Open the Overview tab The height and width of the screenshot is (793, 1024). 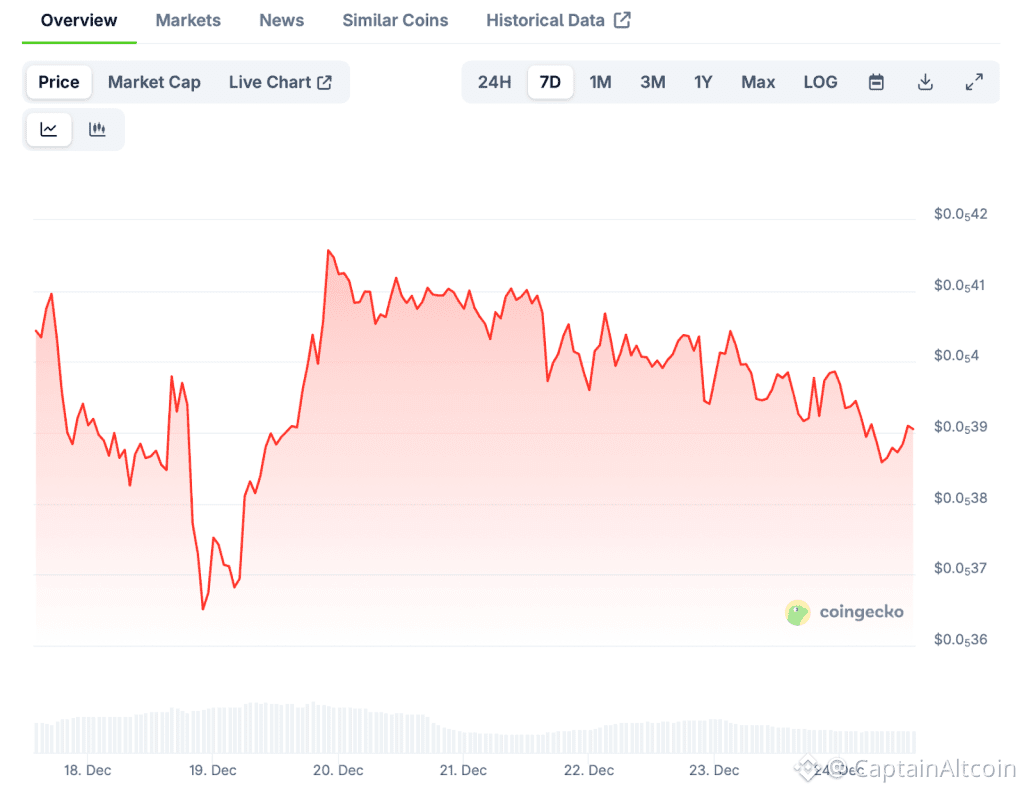(79, 20)
